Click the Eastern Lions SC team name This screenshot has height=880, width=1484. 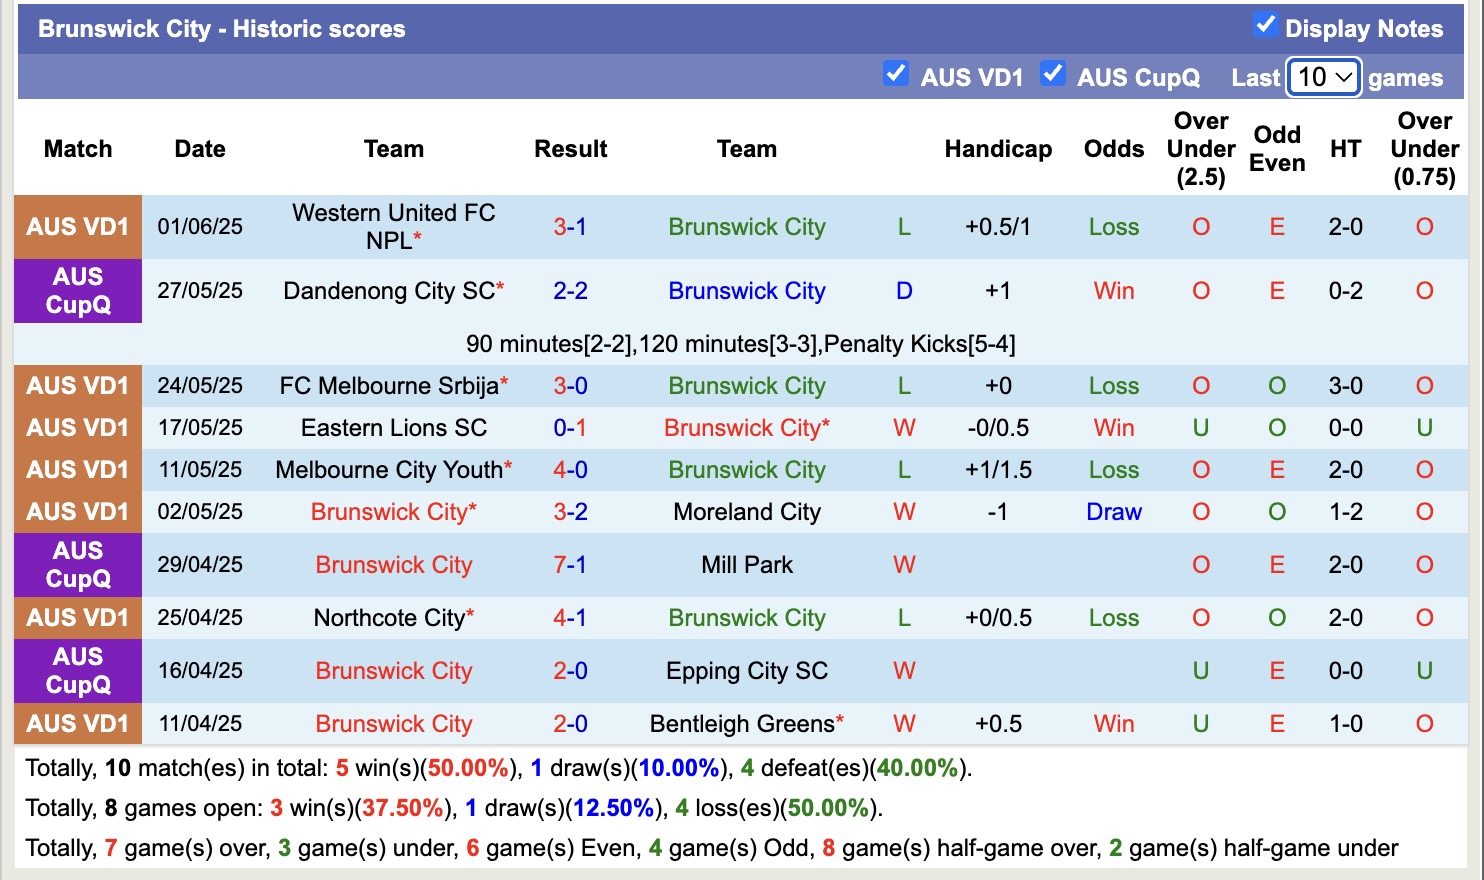click(x=393, y=427)
